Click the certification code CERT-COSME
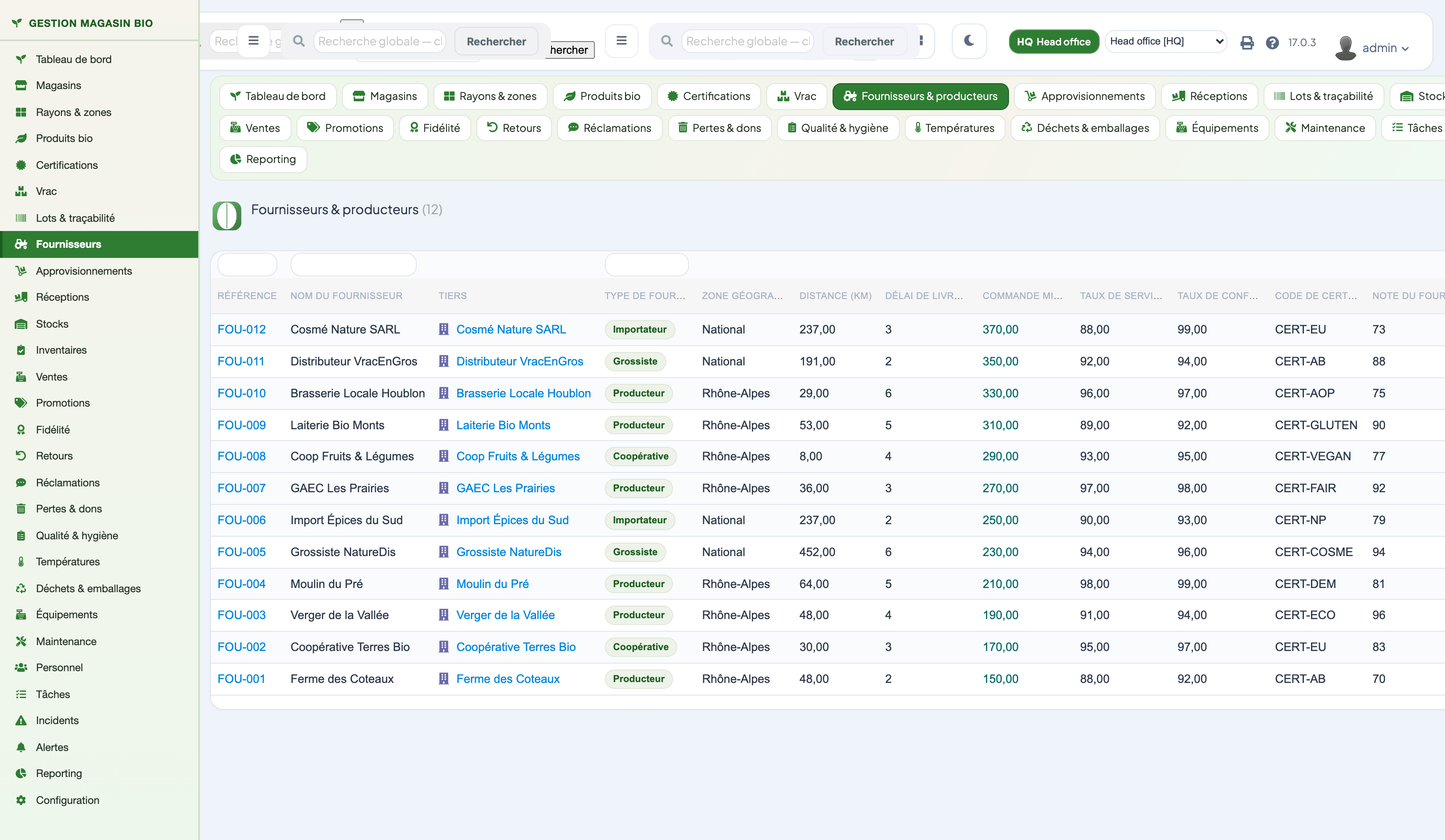The image size is (1445, 840). click(1314, 552)
